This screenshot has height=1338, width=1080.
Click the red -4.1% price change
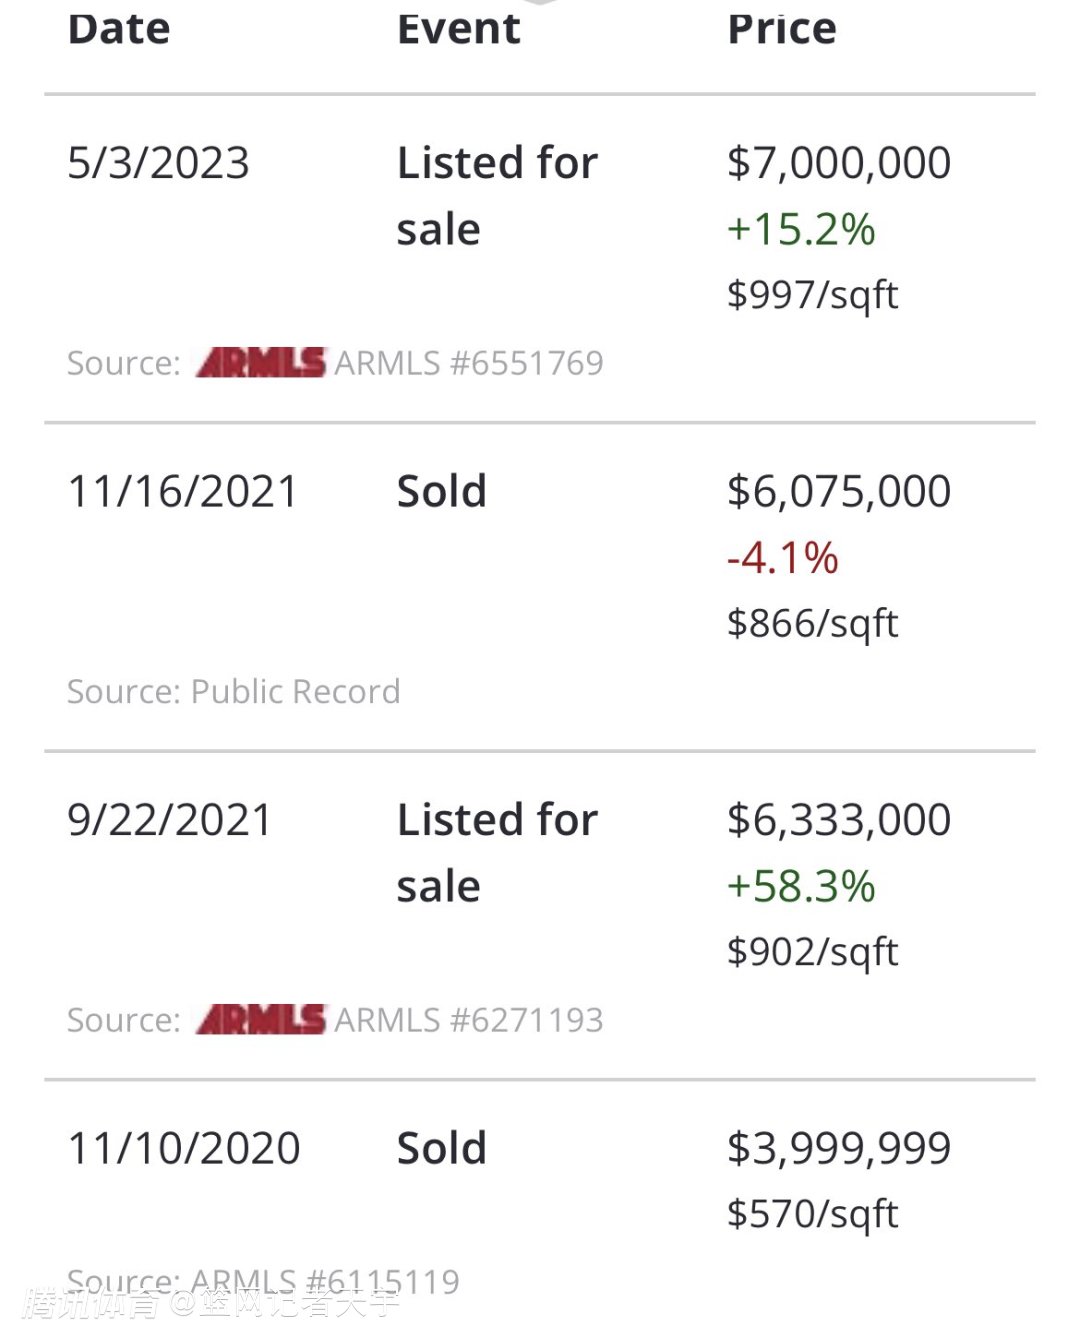point(782,558)
